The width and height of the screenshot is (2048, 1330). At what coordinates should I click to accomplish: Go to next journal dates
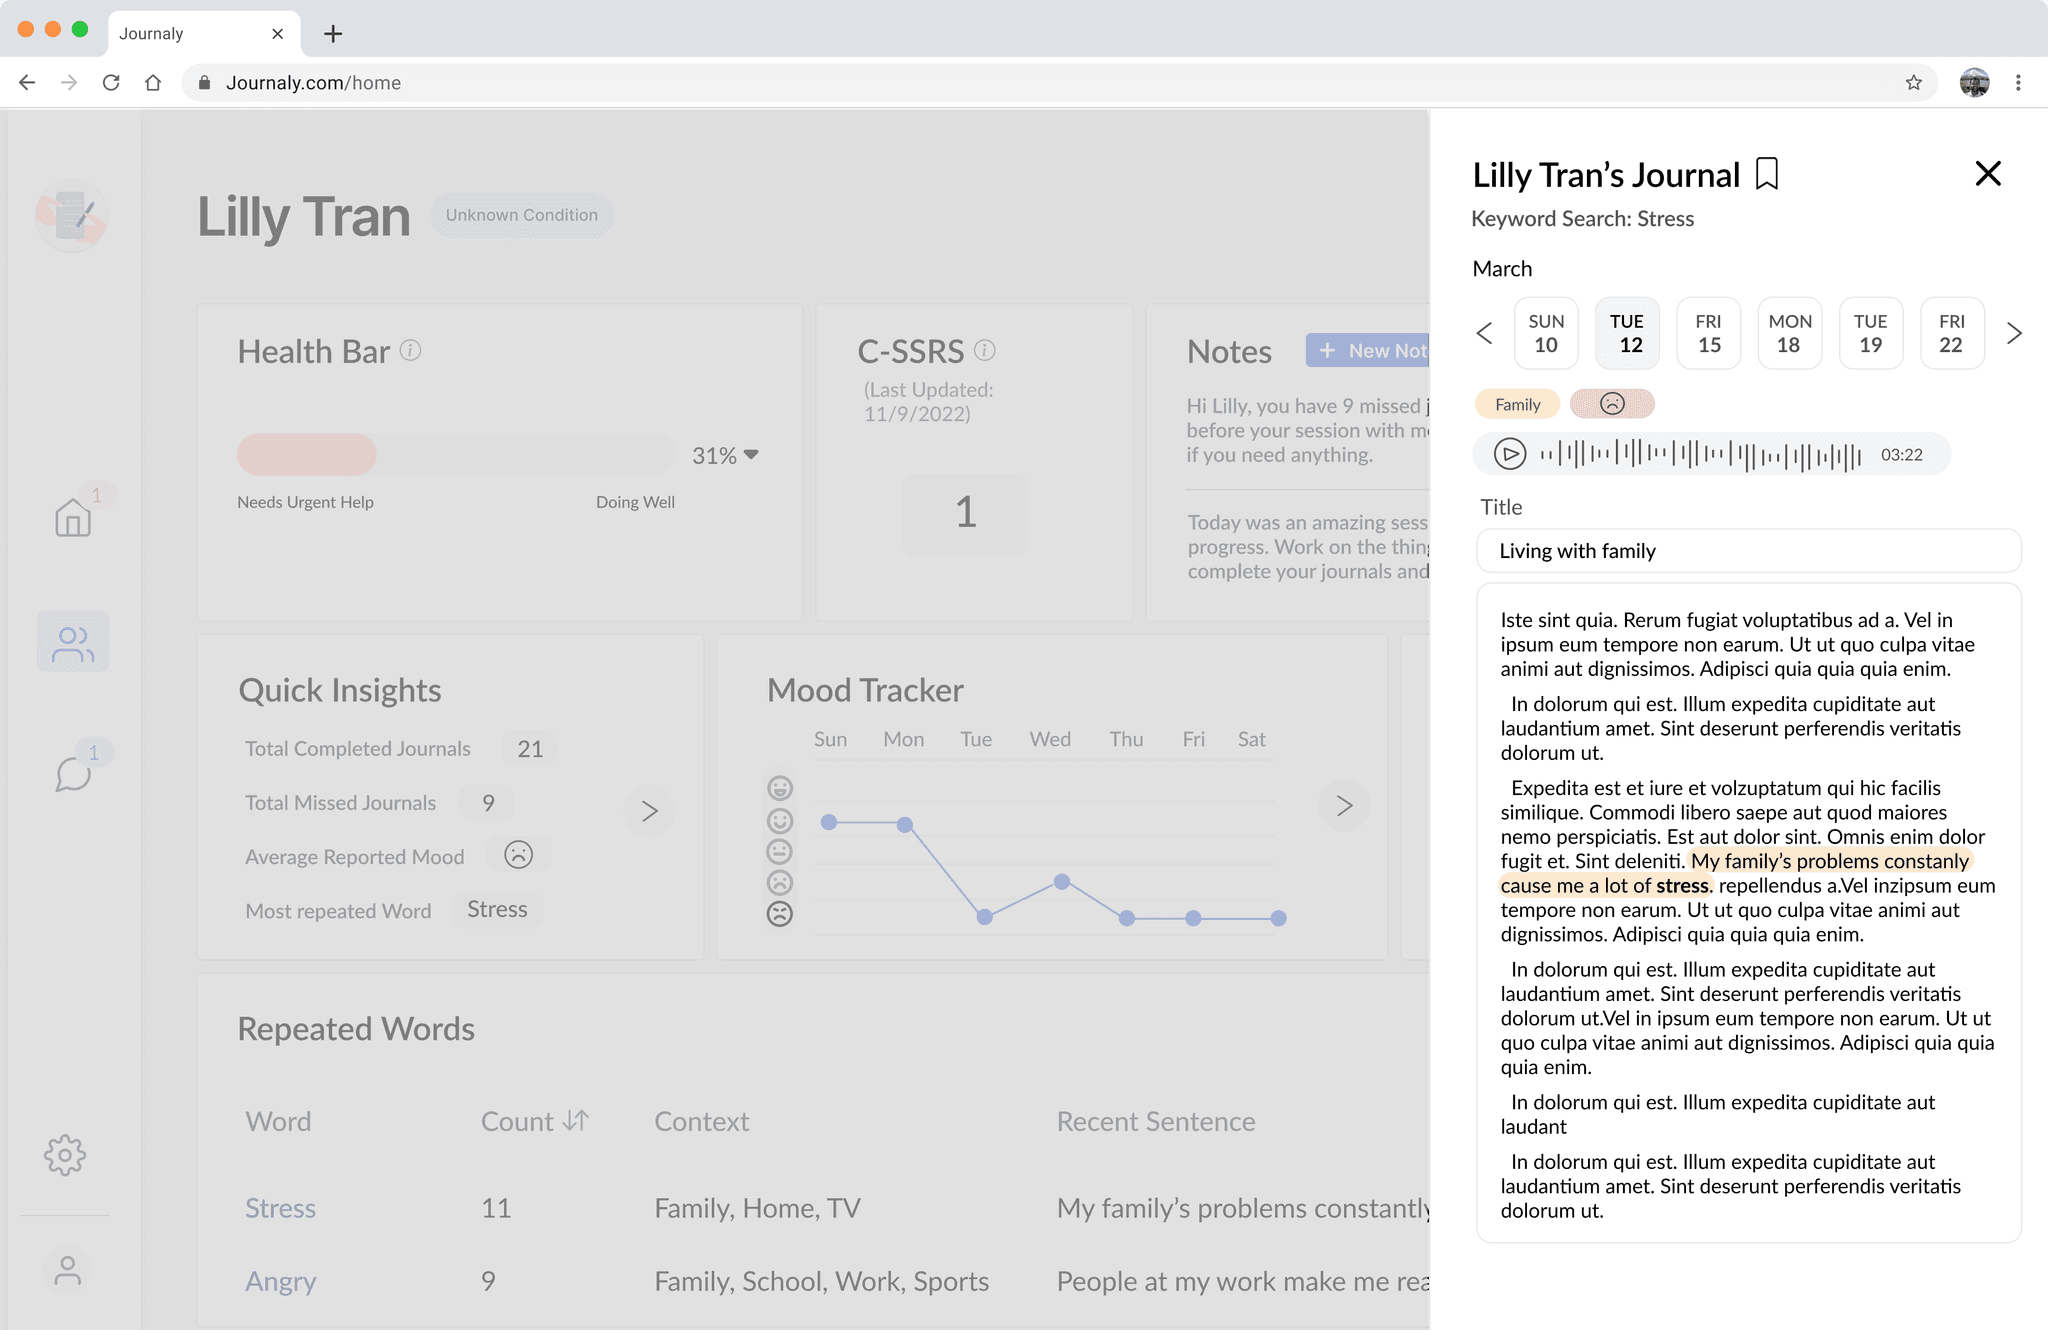tap(2014, 333)
